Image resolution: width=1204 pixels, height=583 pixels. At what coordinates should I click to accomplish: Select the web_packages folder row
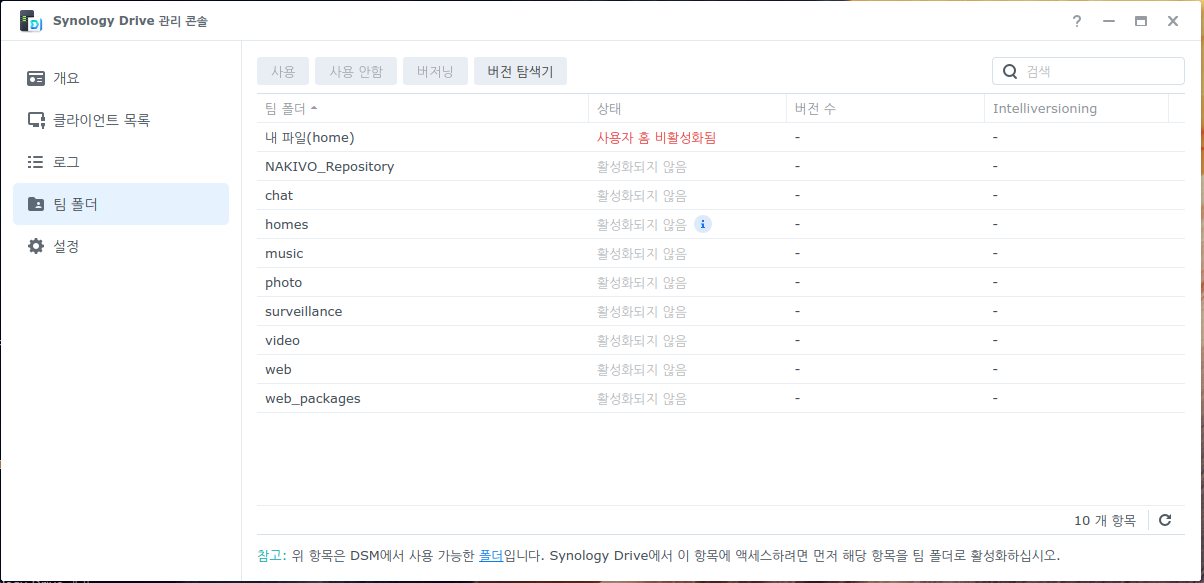pos(720,398)
